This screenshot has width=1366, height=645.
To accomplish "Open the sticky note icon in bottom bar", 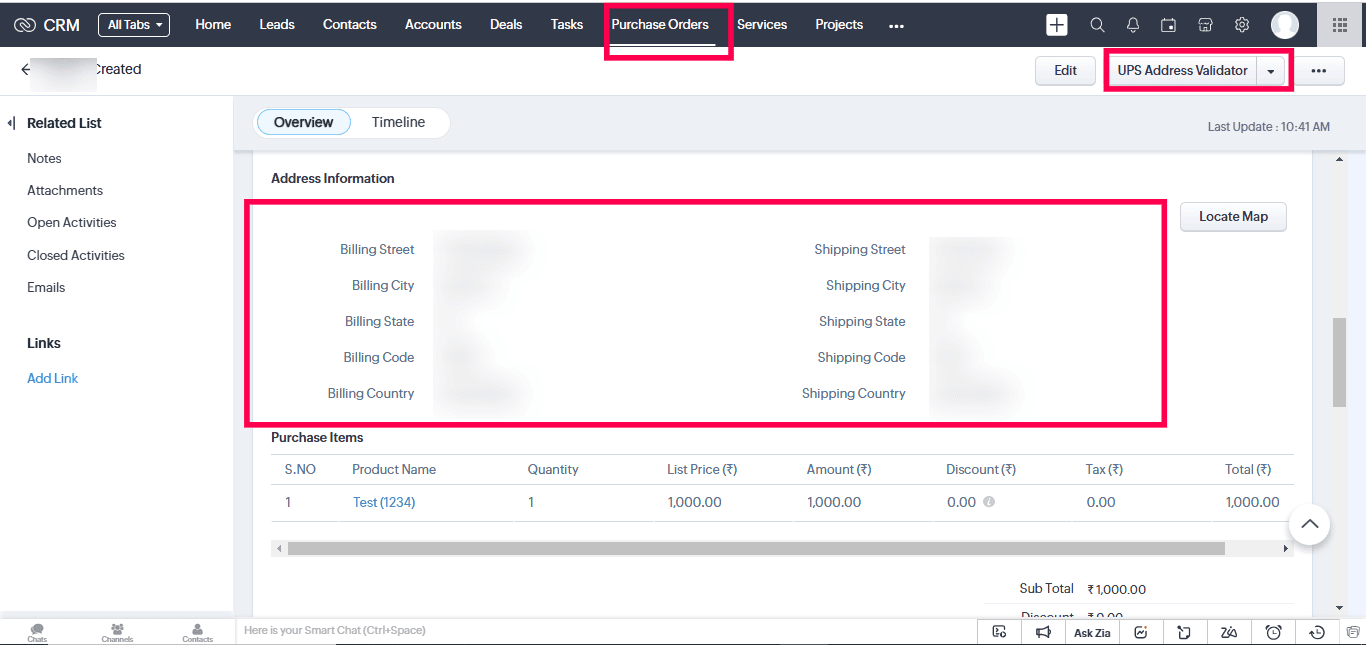I will [1184, 631].
